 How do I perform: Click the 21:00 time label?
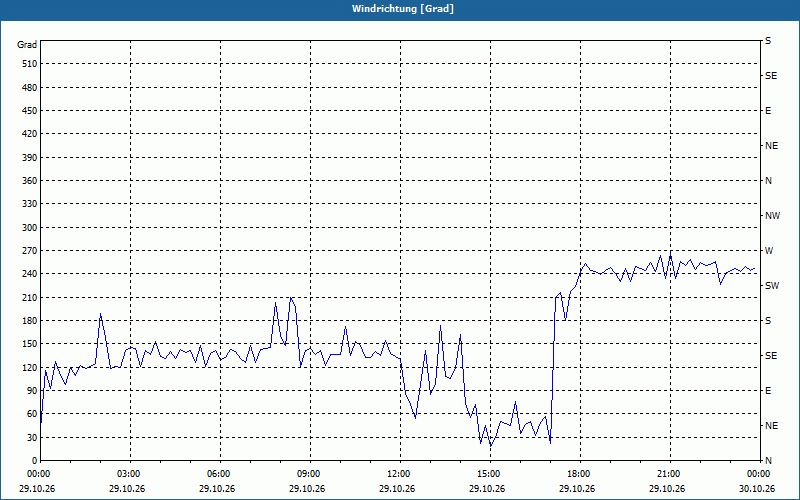(667, 474)
